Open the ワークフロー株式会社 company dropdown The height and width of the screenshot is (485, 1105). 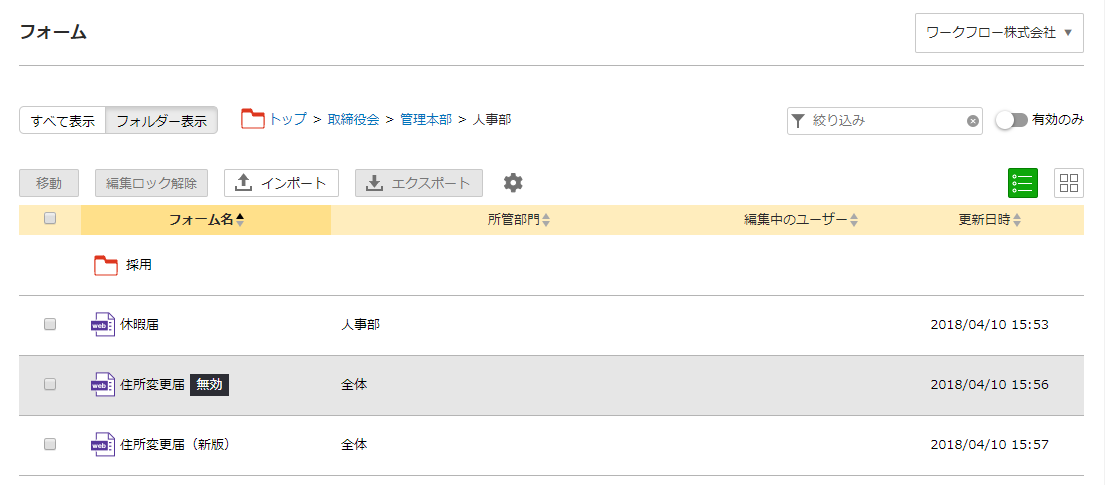(999, 33)
